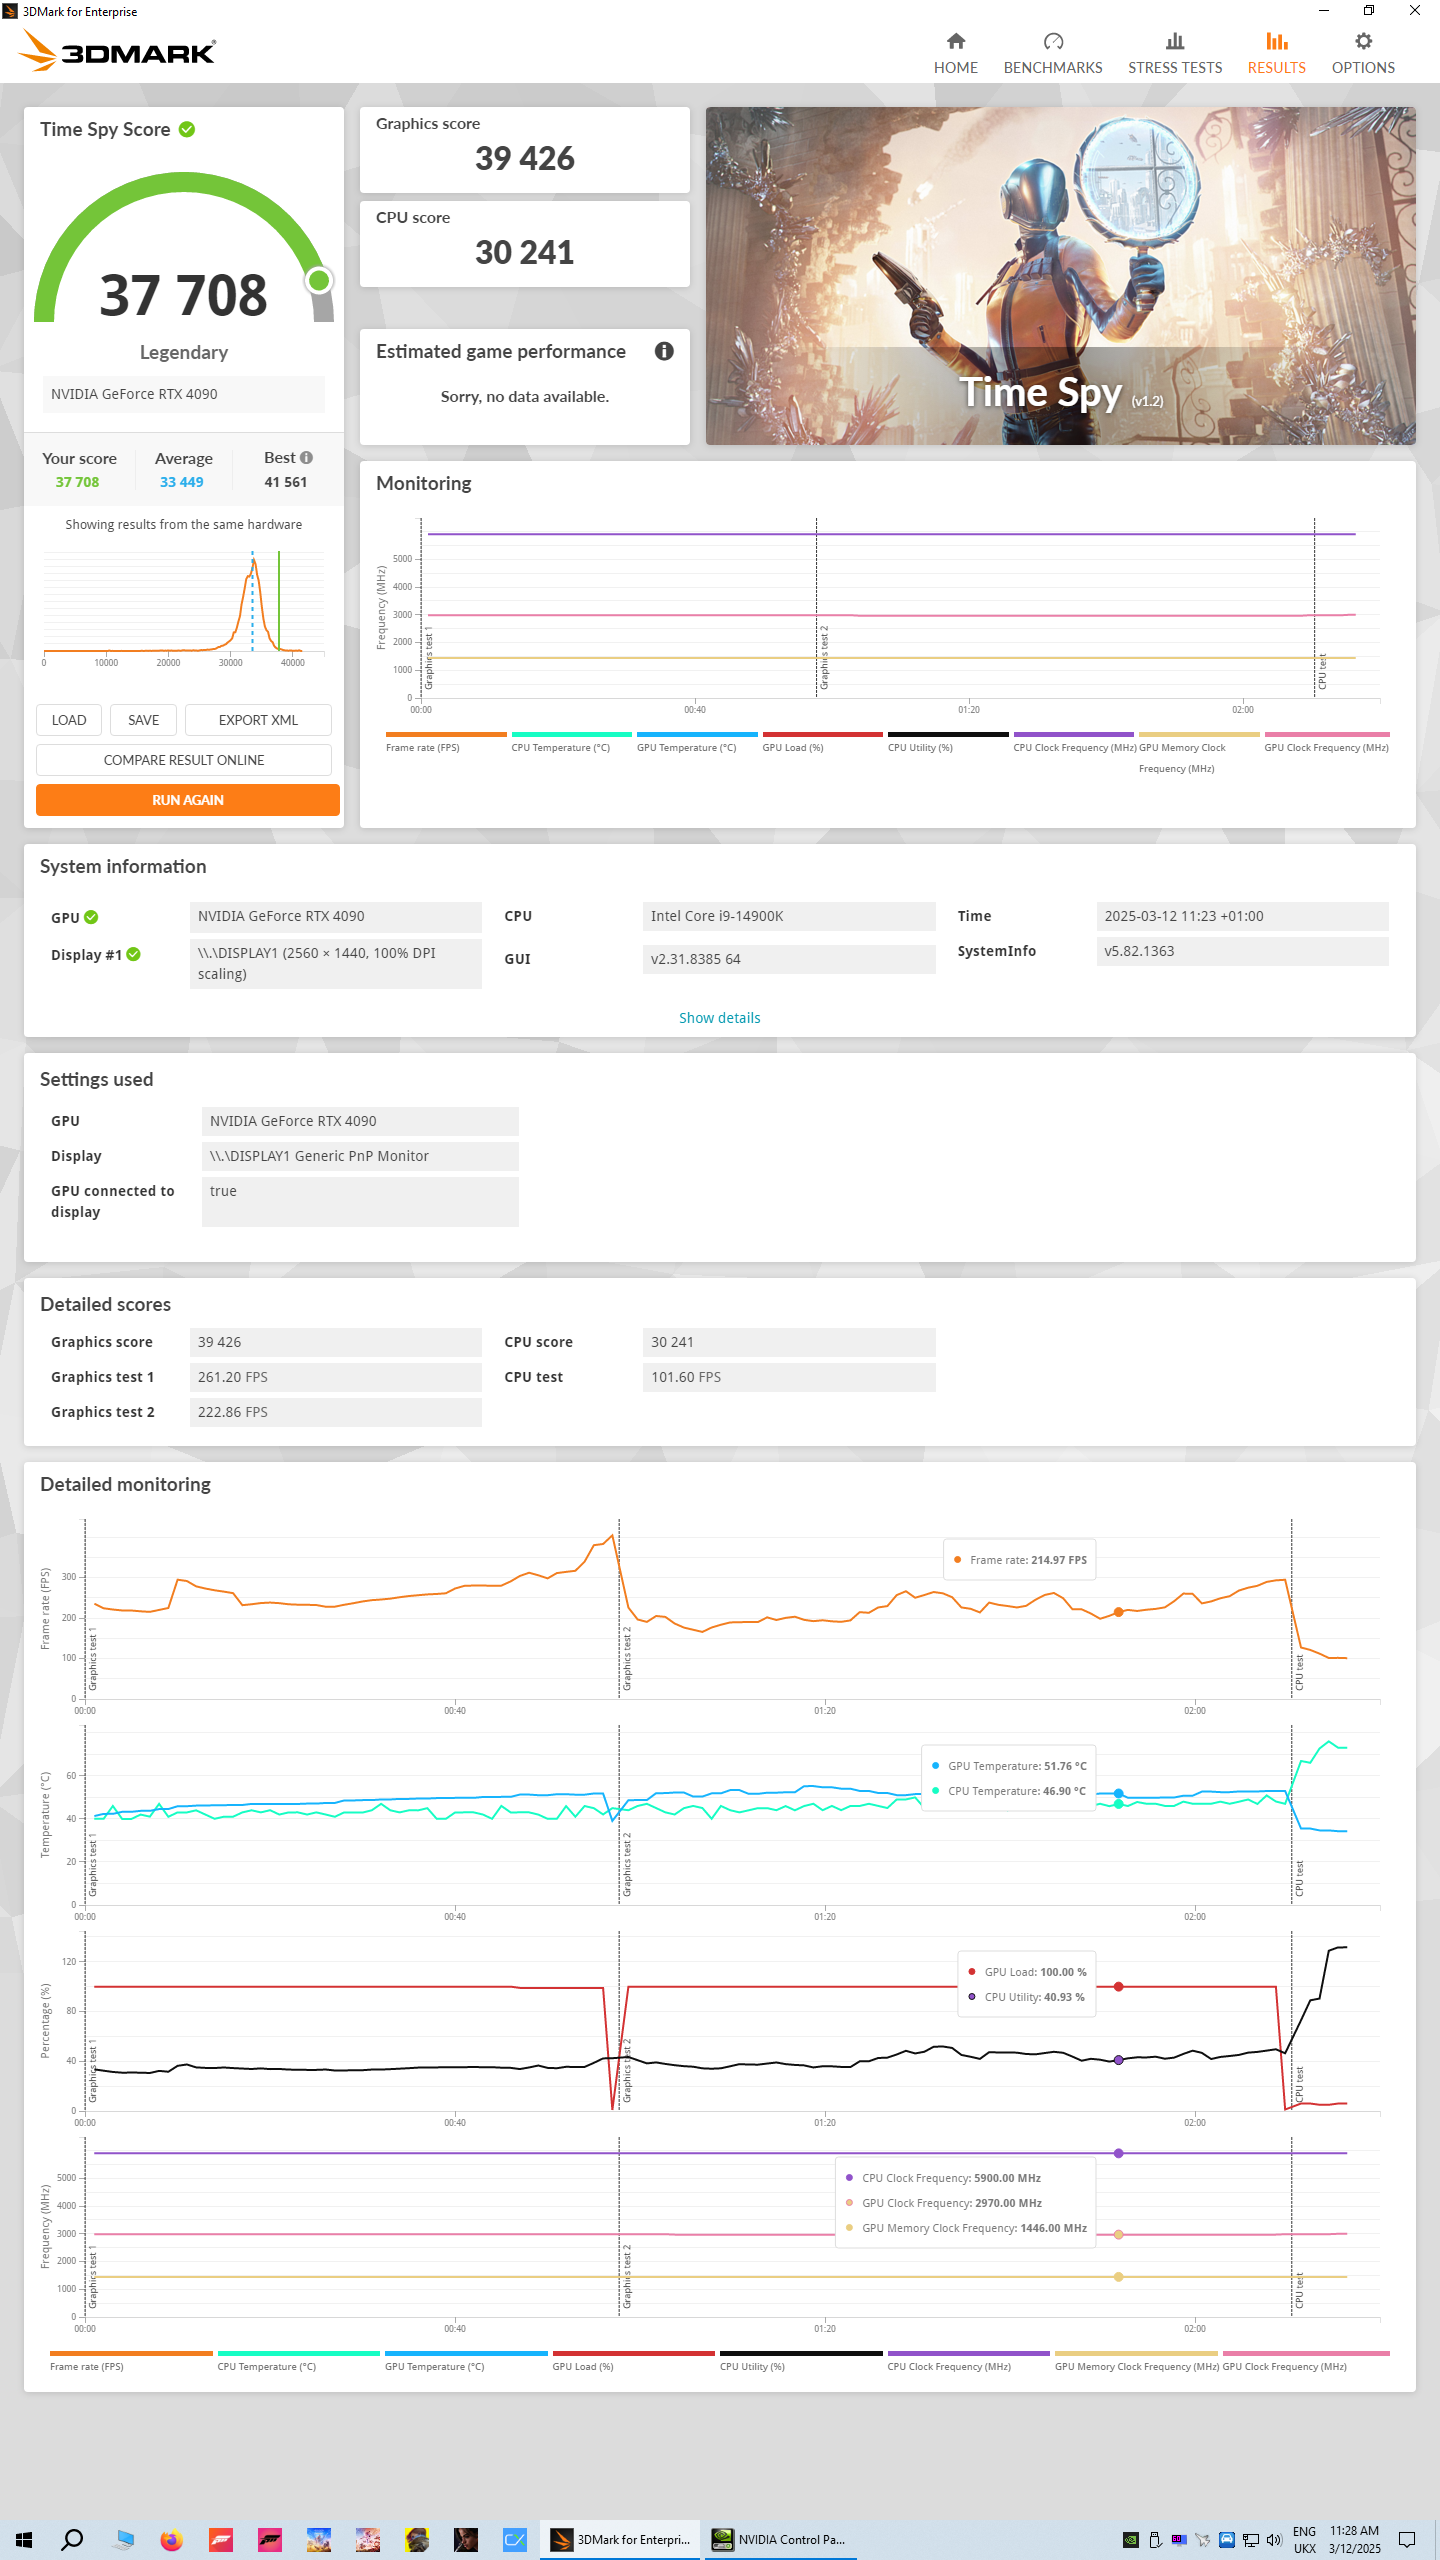
Task: Open Windows Start menu
Action: [24, 2539]
